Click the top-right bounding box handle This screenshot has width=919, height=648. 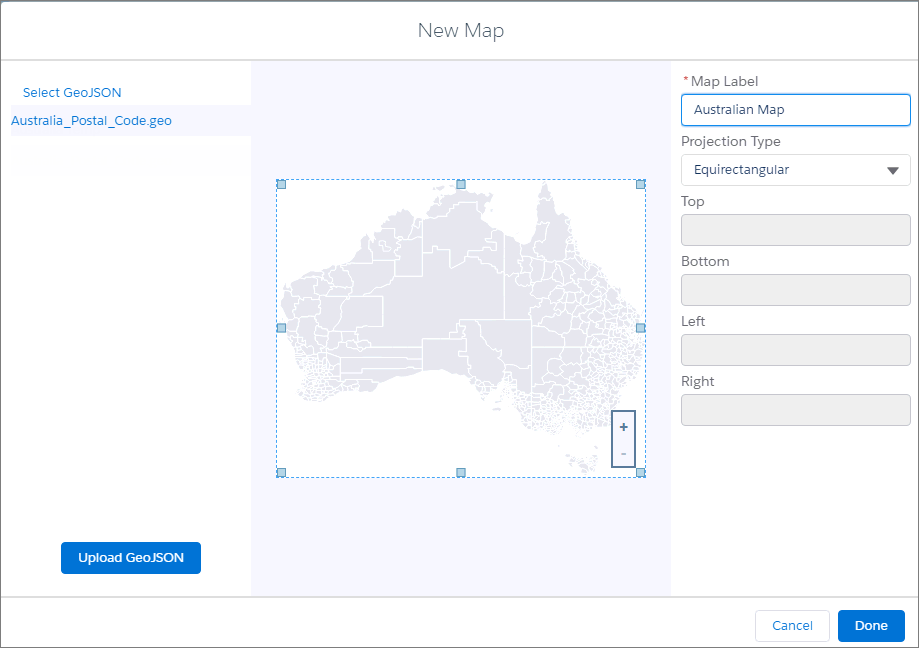tap(641, 185)
